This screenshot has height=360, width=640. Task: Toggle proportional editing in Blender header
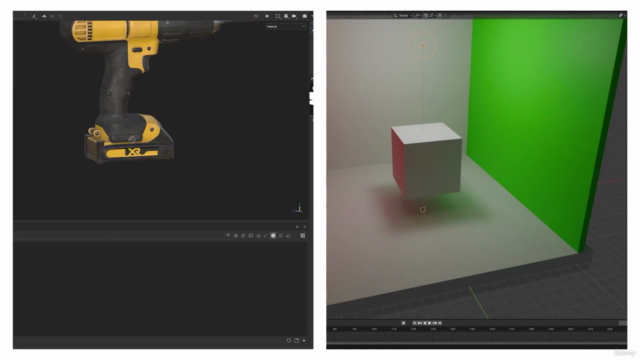[440, 16]
